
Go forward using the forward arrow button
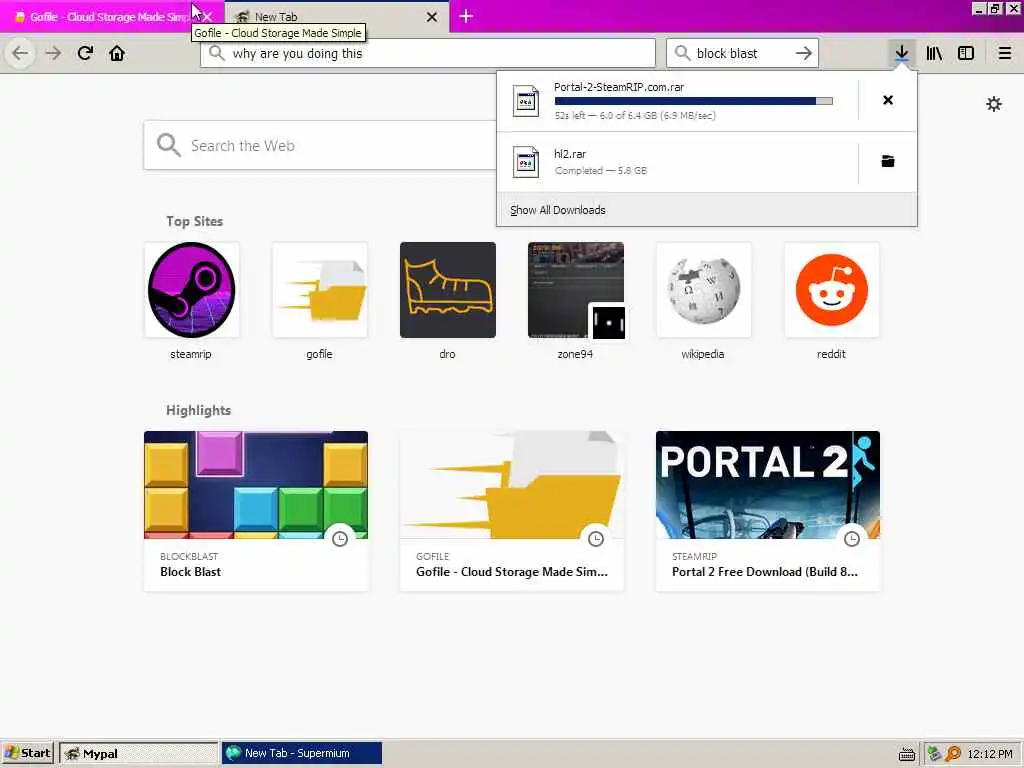click(x=53, y=53)
